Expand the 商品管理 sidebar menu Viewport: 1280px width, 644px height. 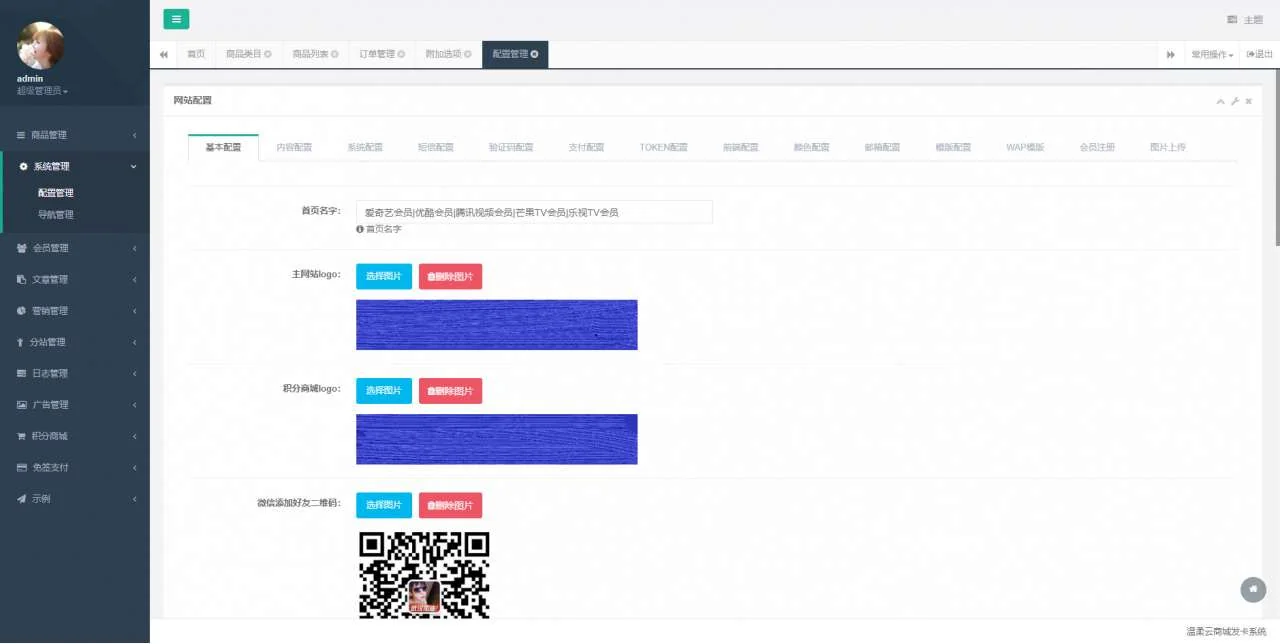[74, 135]
